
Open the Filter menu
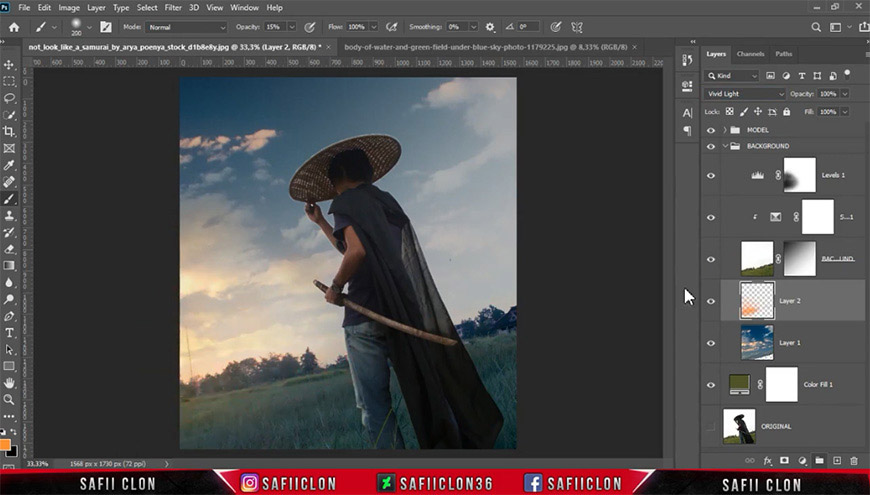click(x=173, y=8)
